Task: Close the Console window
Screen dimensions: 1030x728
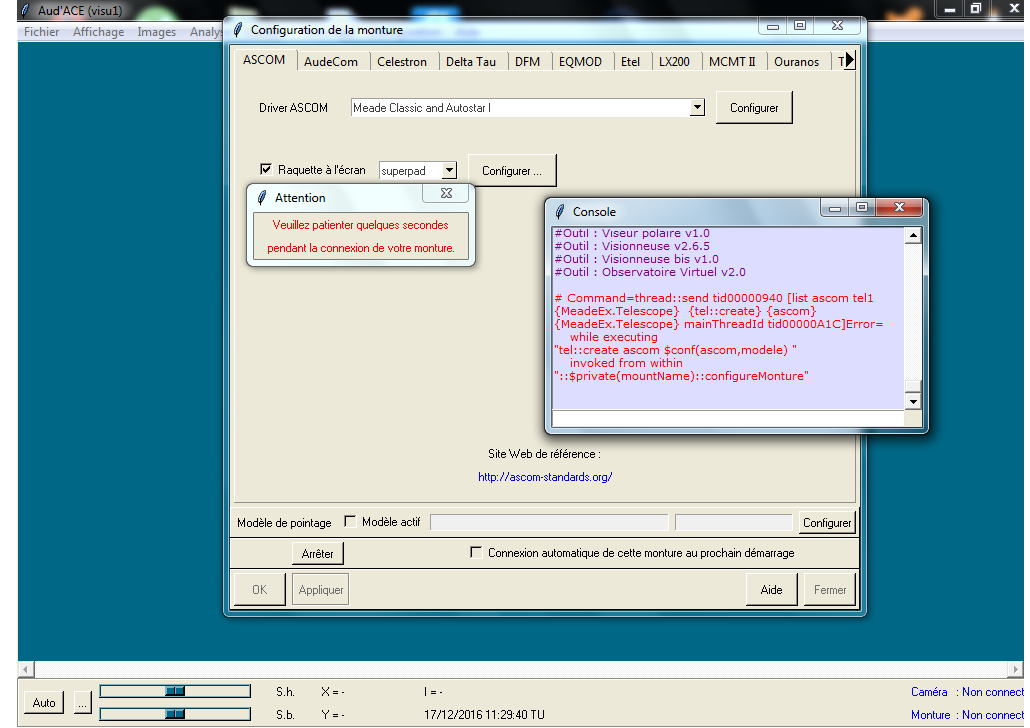Action: [899, 208]
